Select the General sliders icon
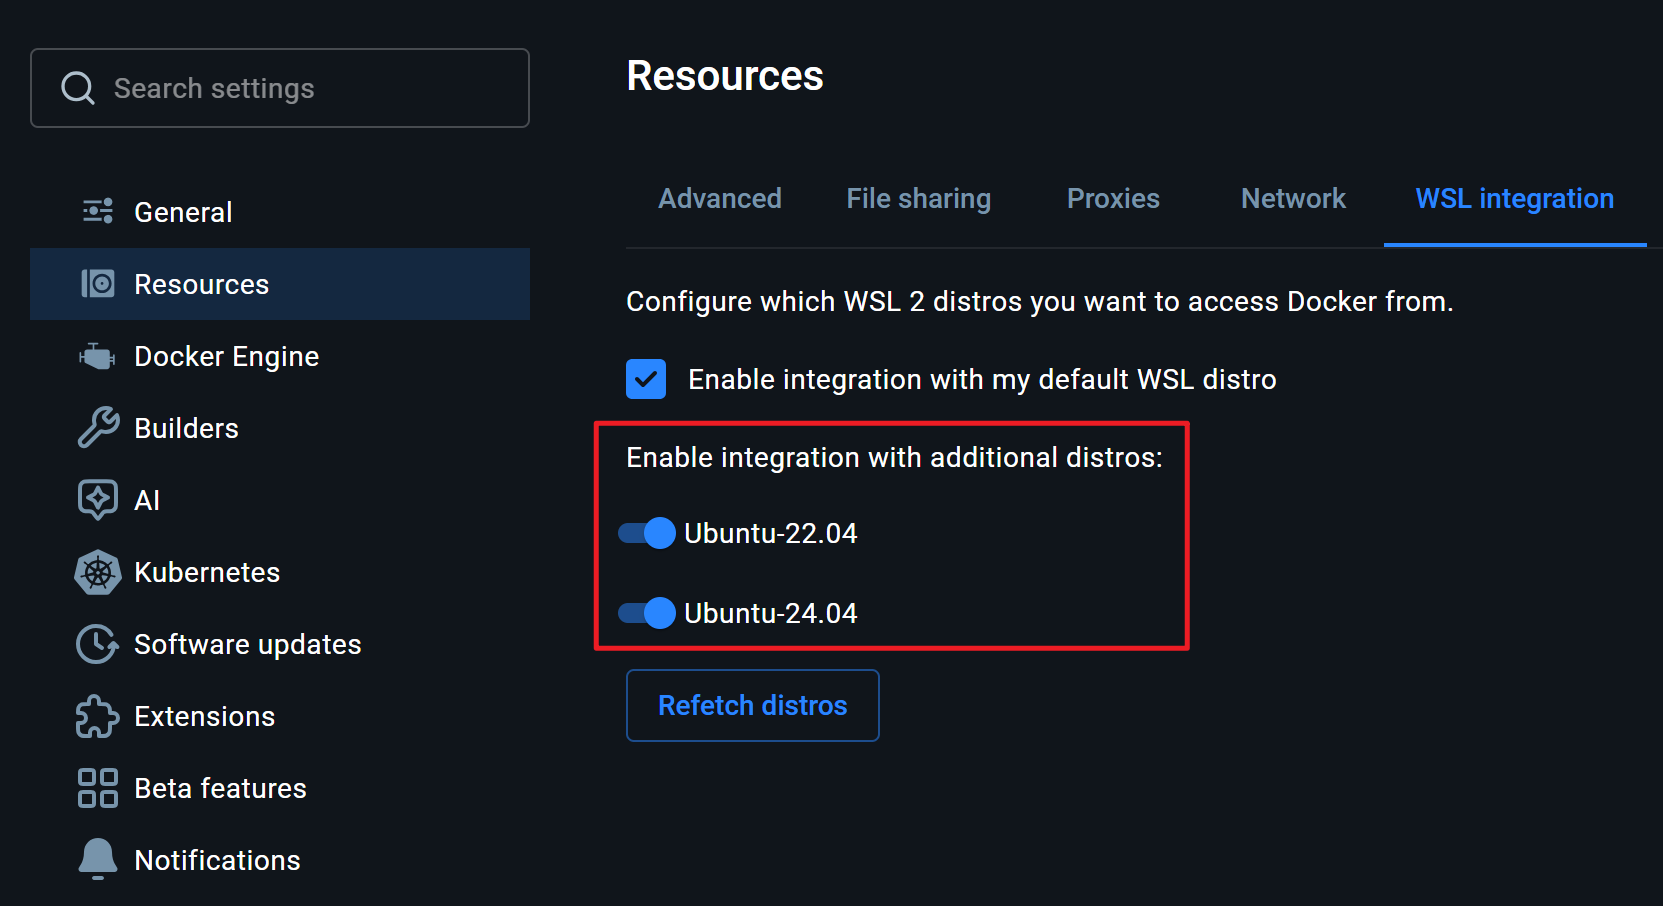The image size is (1663, 906). [97, 211]
